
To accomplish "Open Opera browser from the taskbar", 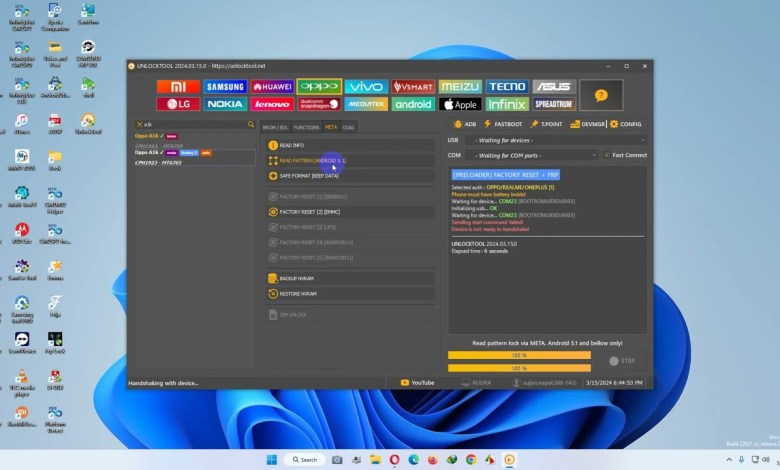I will coord(394,460).
